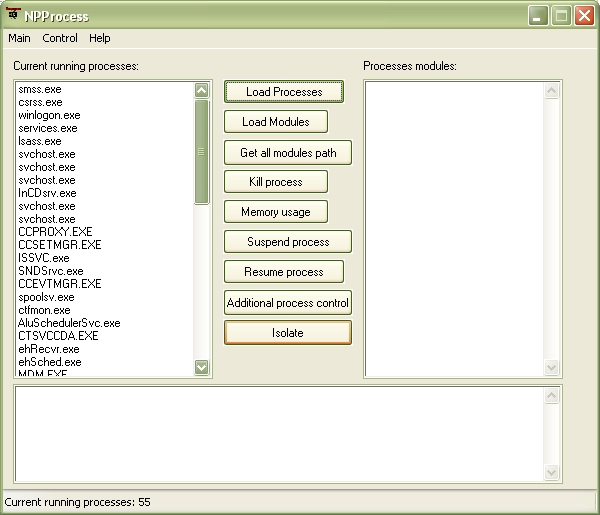This screenshot has height=515, width=600.
Task: Click bottom output pane scroll down arrow
Action: pos(551,472)
